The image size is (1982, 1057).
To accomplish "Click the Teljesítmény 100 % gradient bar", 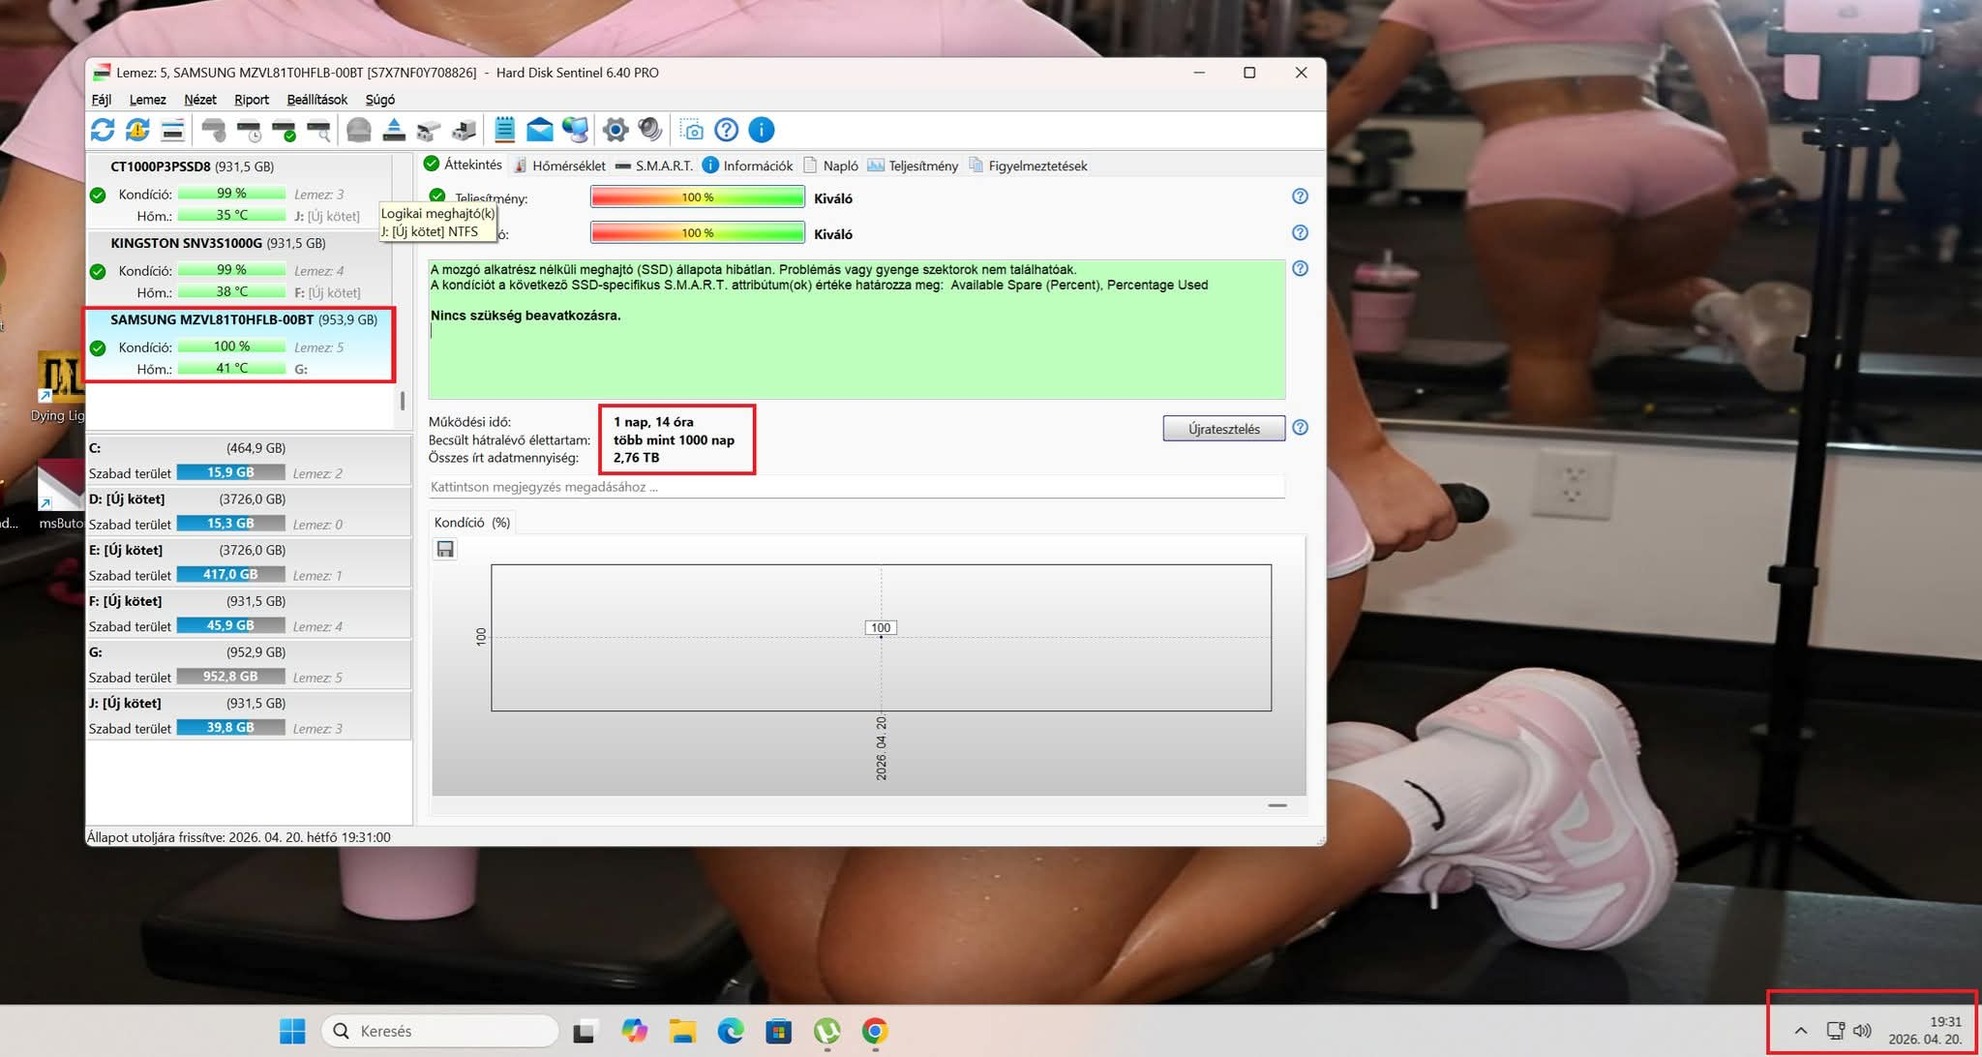I will [x=698, y=198].
